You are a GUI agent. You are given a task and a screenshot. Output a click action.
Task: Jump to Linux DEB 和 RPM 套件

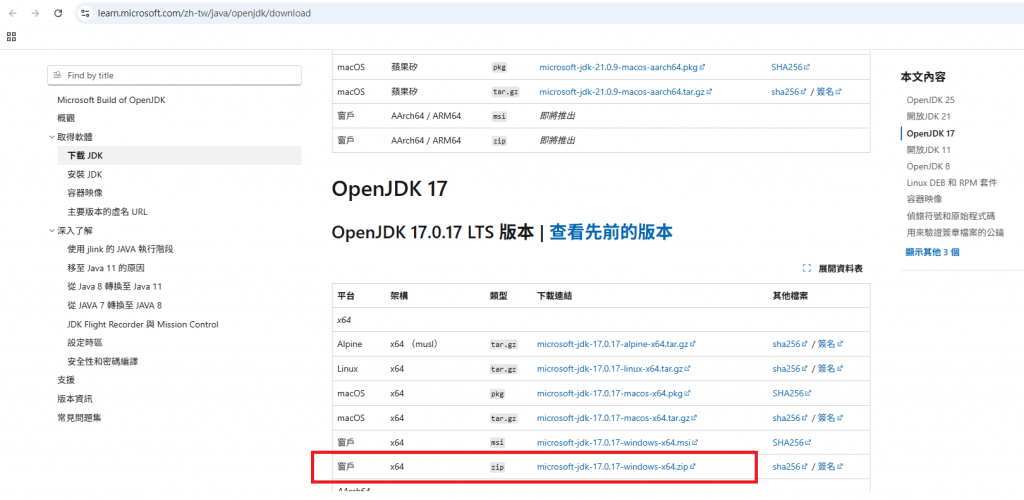pos(952,183)
